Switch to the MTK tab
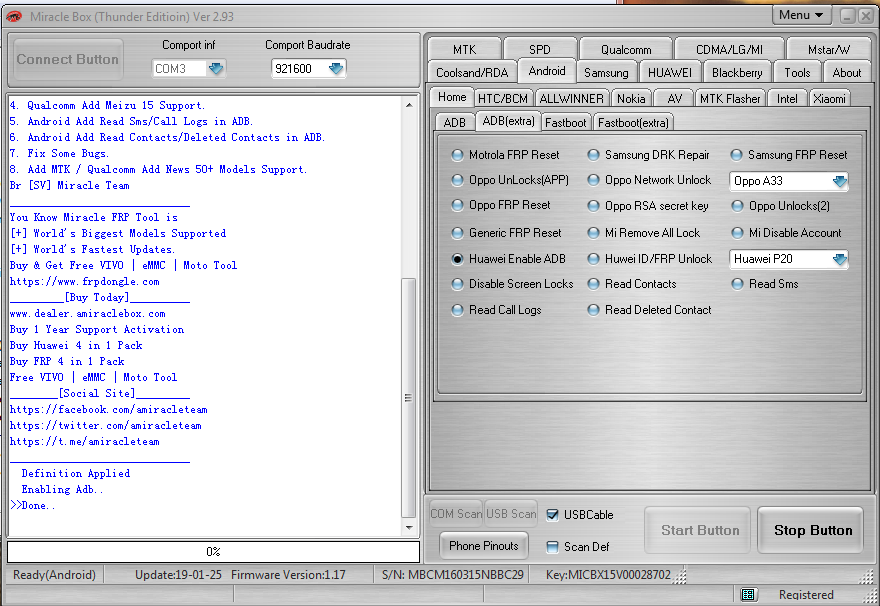The height and width of the screenshot is (606, 880). click(x=464, y=49)
